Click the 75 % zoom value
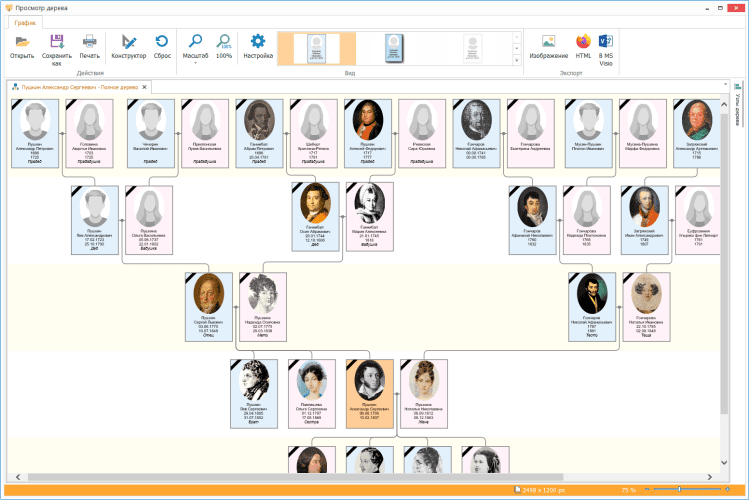Viewport: 750px width, 500px height. point(629,490)
